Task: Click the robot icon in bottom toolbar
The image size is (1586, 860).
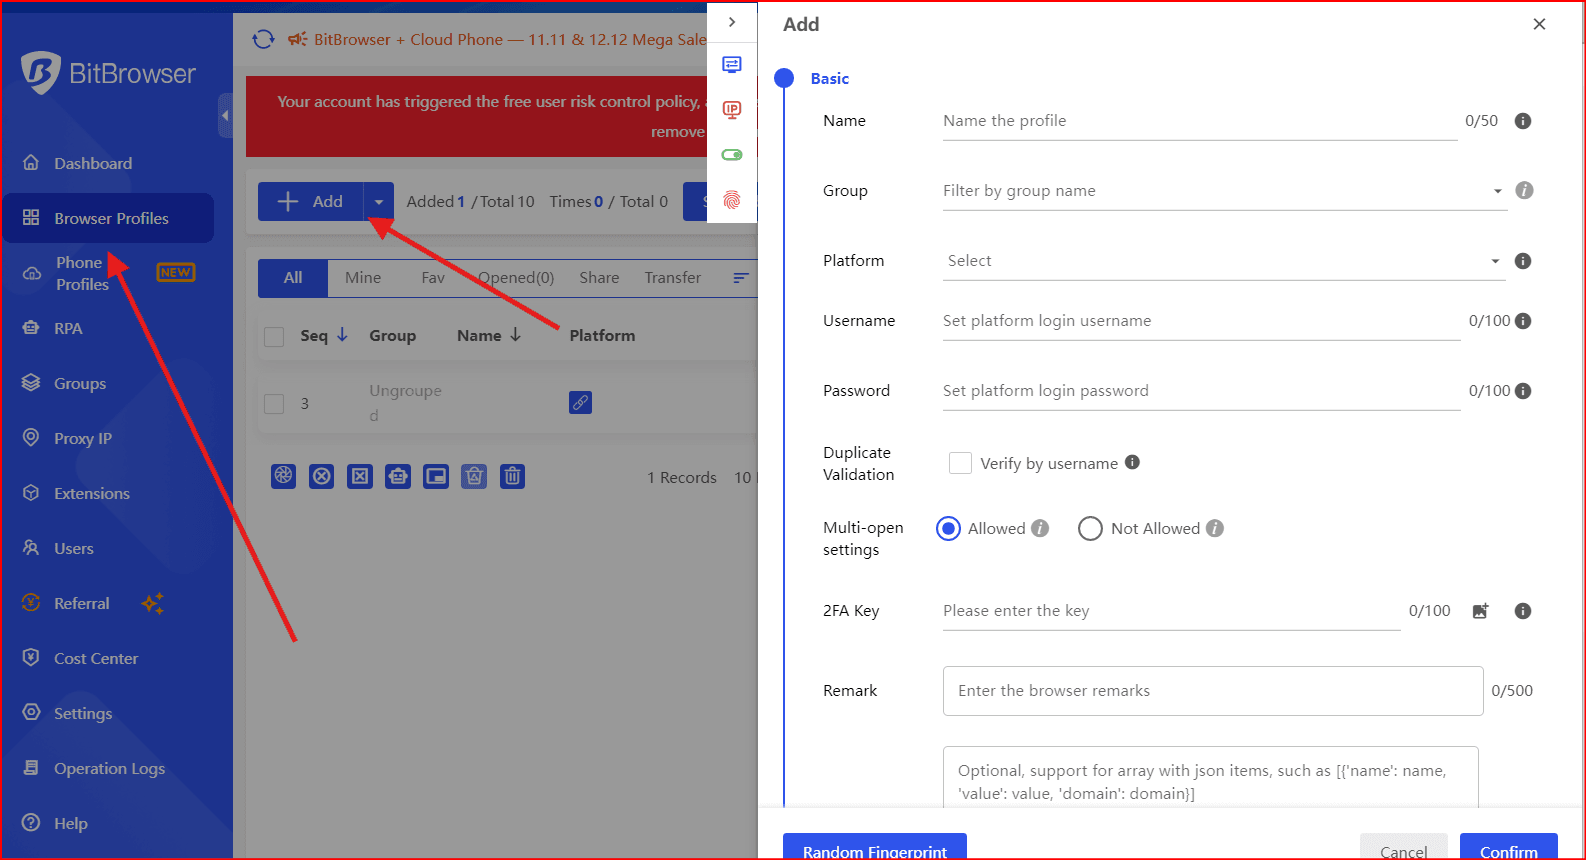Action: click(398, 476)
